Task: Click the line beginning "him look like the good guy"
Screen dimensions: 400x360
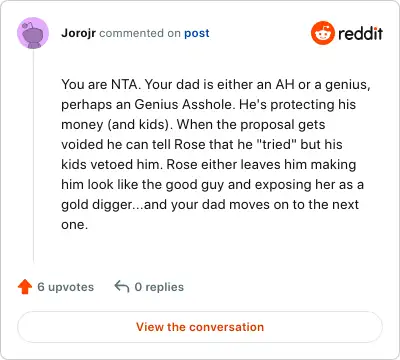Action: click(x=212, y=185)
